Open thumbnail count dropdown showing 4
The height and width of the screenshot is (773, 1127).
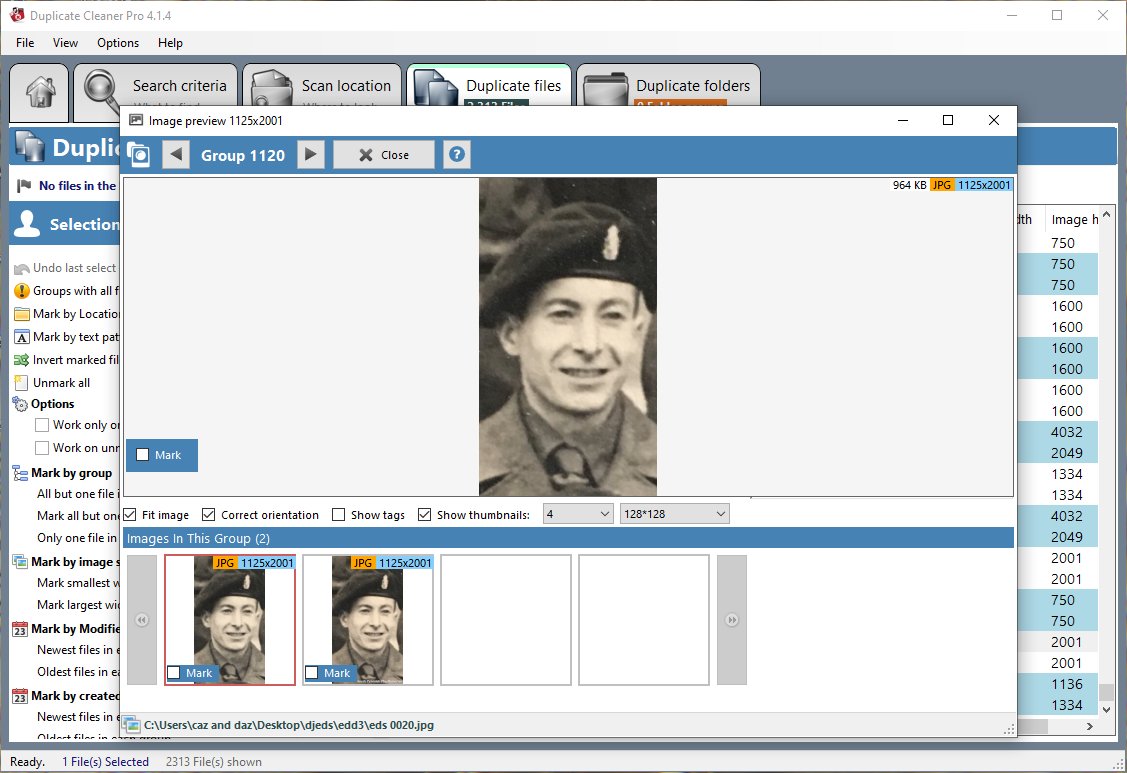click(x=577, y=514)
